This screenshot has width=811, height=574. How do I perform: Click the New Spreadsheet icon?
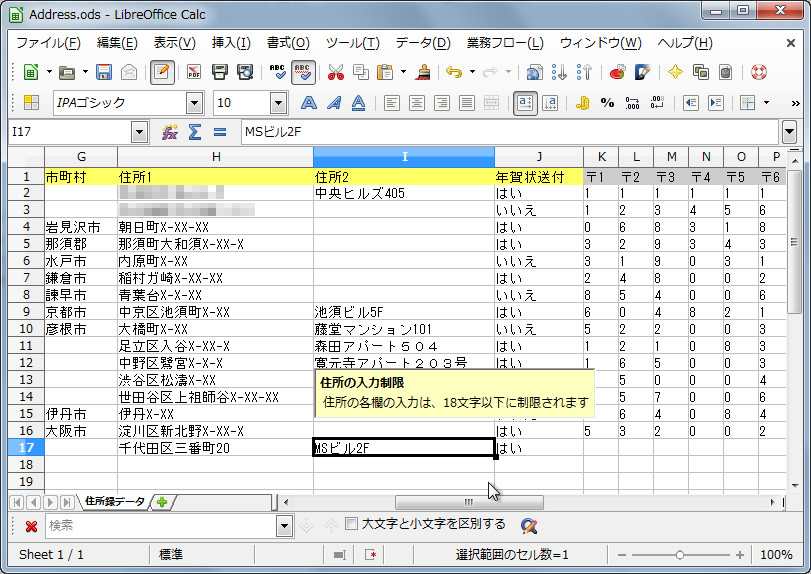pyautogui.click(x=31, y=72)
